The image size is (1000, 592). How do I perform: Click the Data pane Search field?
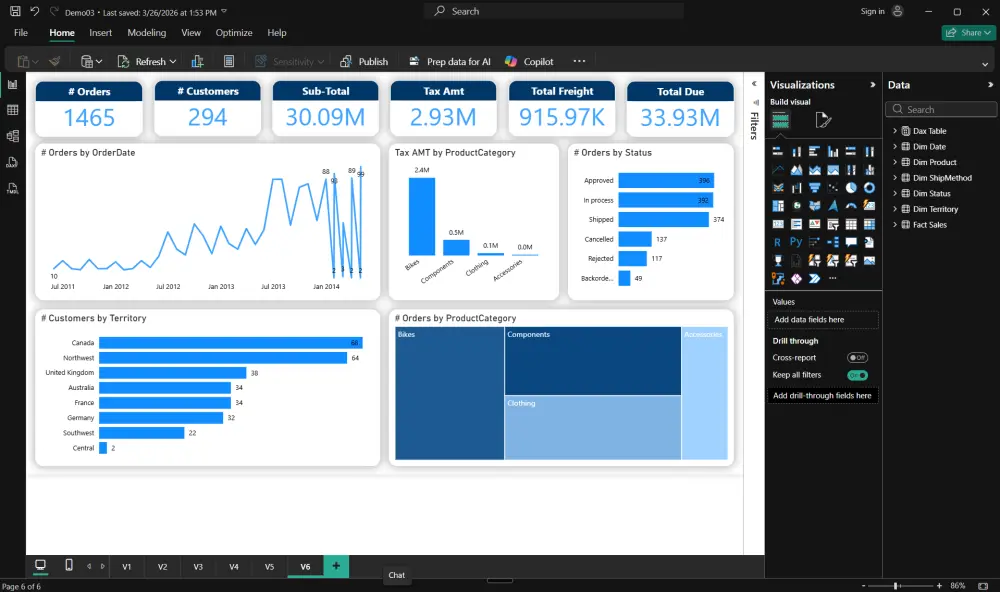click(x=941, y=109)
